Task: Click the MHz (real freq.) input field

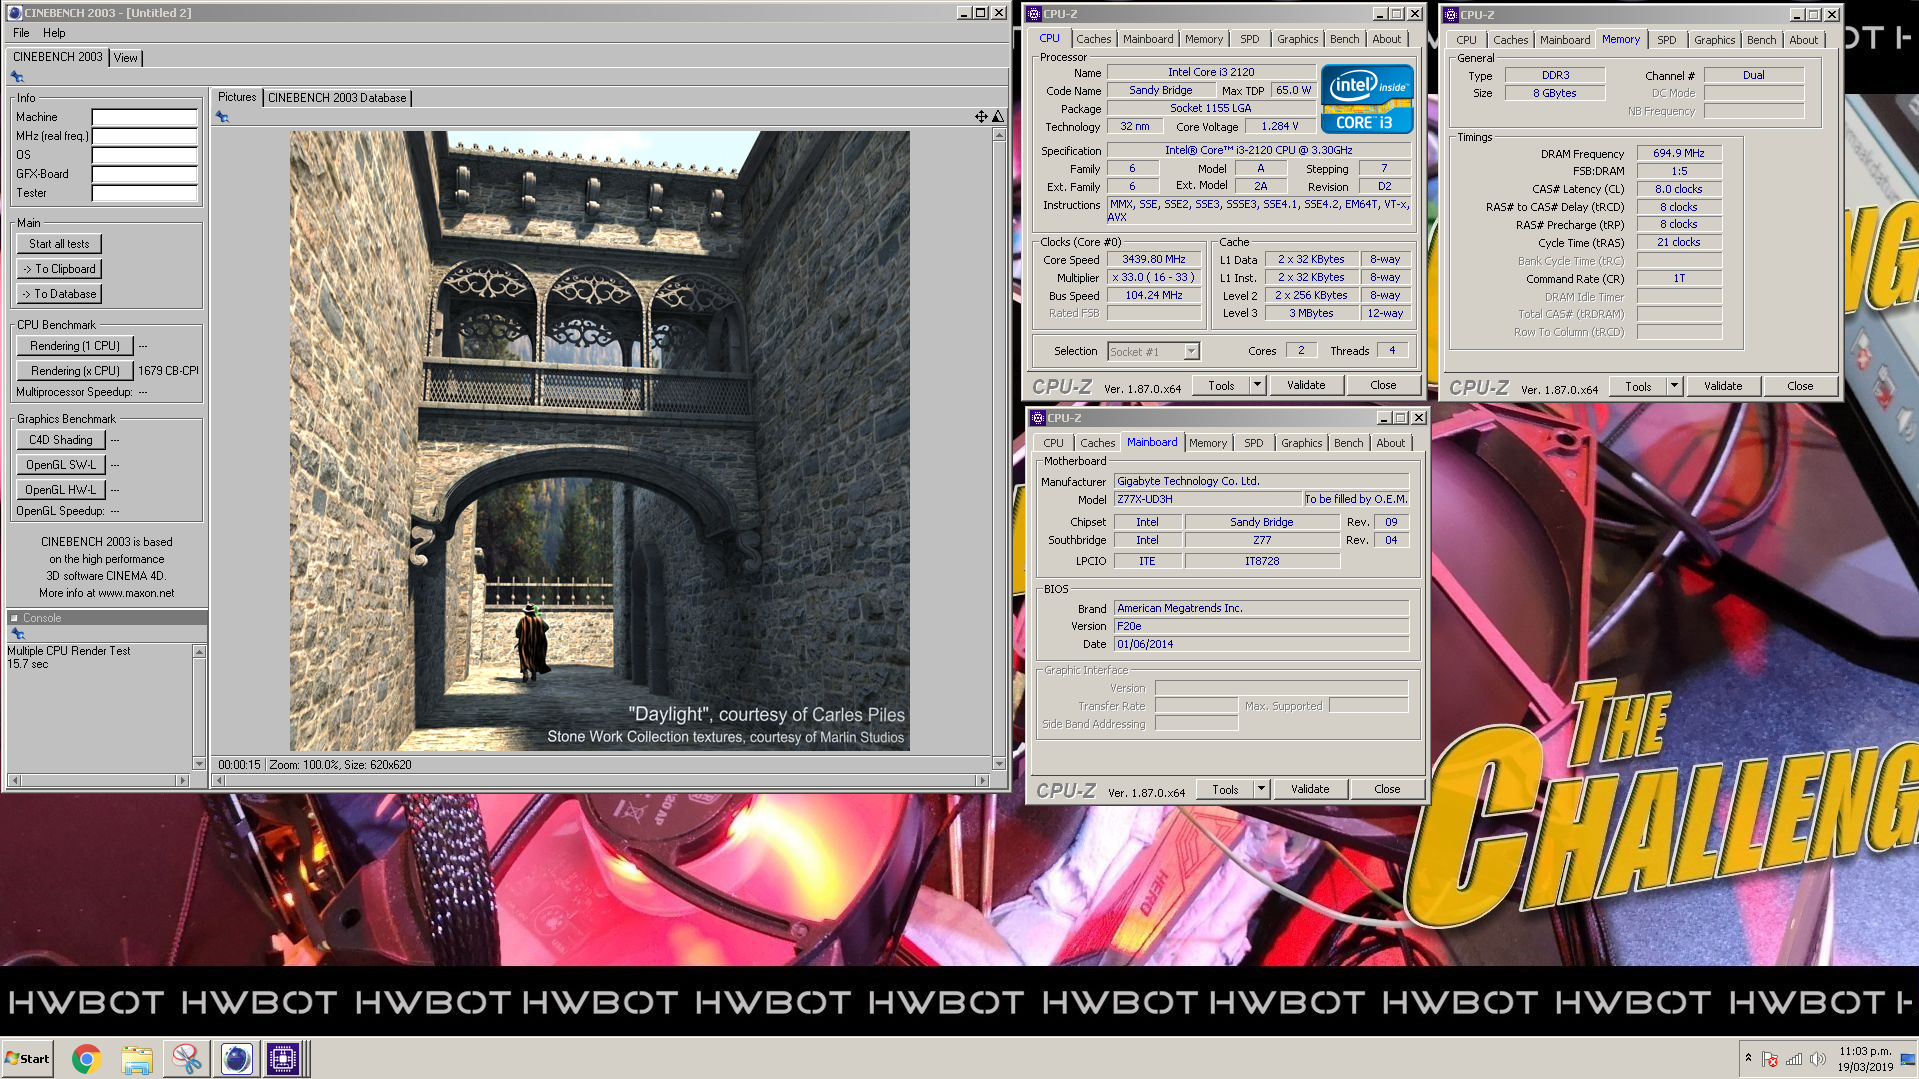Action: [x=144, y=136]
